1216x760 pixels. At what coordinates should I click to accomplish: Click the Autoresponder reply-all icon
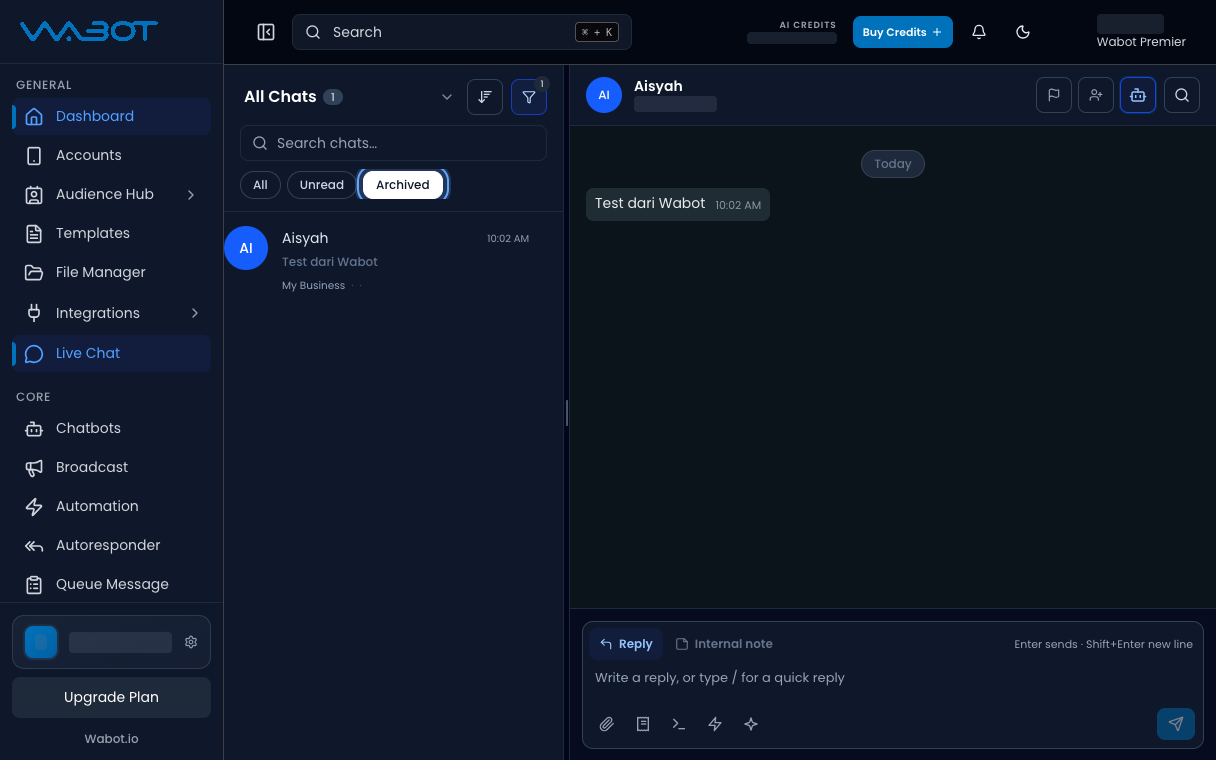[x=34, y=545]
